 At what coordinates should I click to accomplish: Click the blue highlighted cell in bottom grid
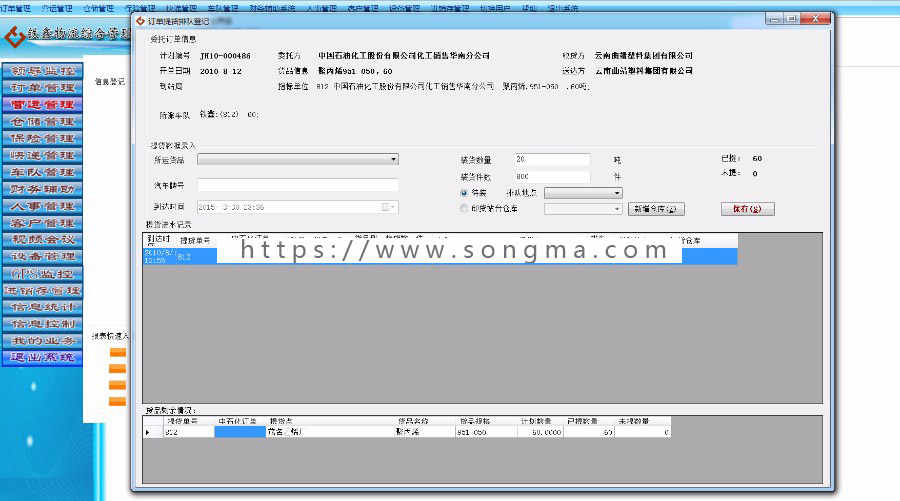pos(240,432)
